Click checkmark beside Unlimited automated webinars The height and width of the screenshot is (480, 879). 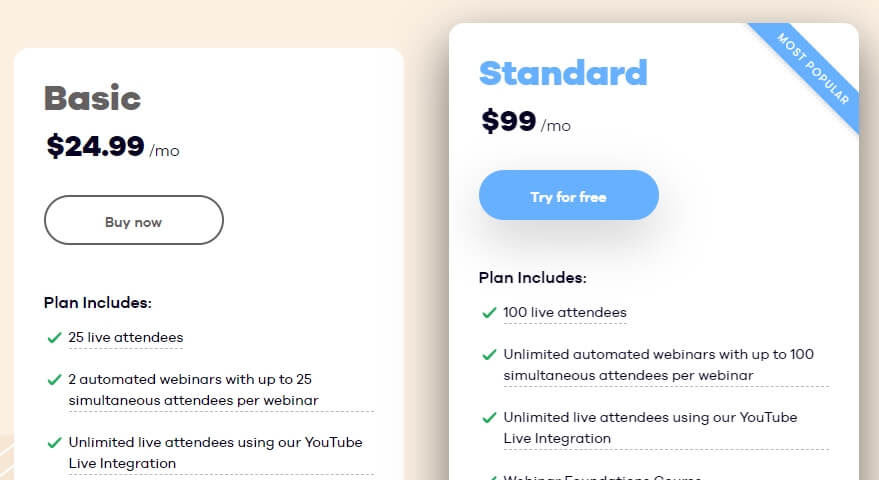pyautogui.click(x=489, y=355)
